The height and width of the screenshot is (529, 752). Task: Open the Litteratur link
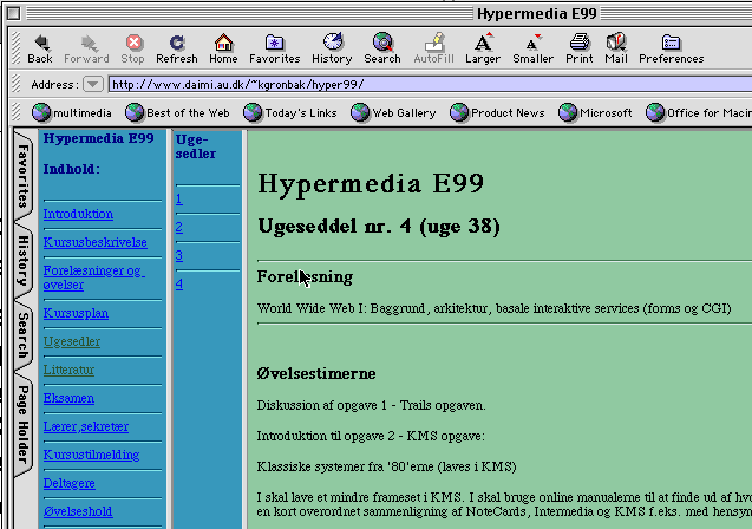(x=69, y=370)
